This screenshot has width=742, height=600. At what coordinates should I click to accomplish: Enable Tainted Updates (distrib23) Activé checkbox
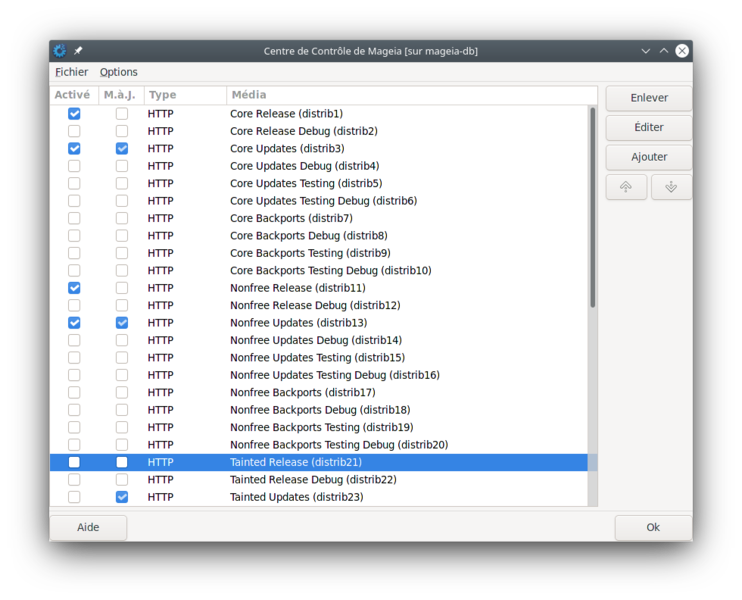pos(74,497)
